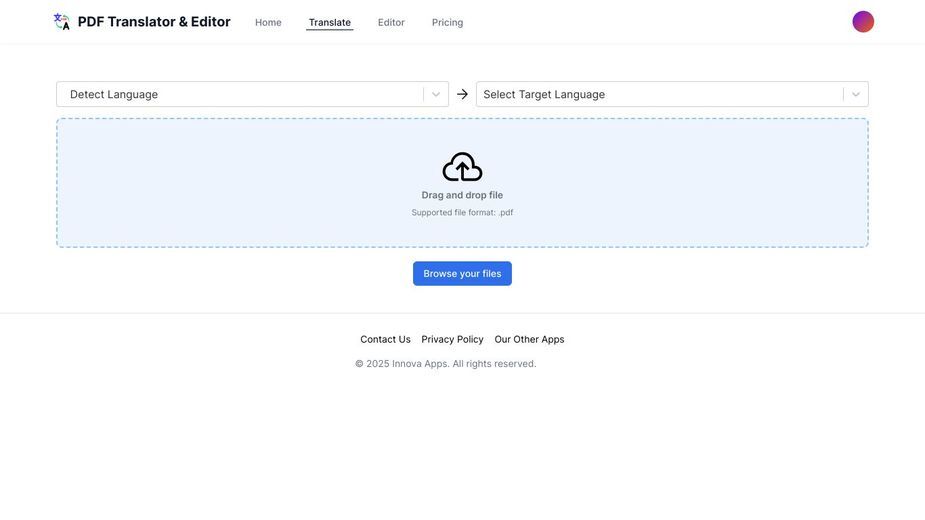The width and height of the screenshot is (925, 520).
Task: Open the Privacy Policy link
Action: coord(452,339)
